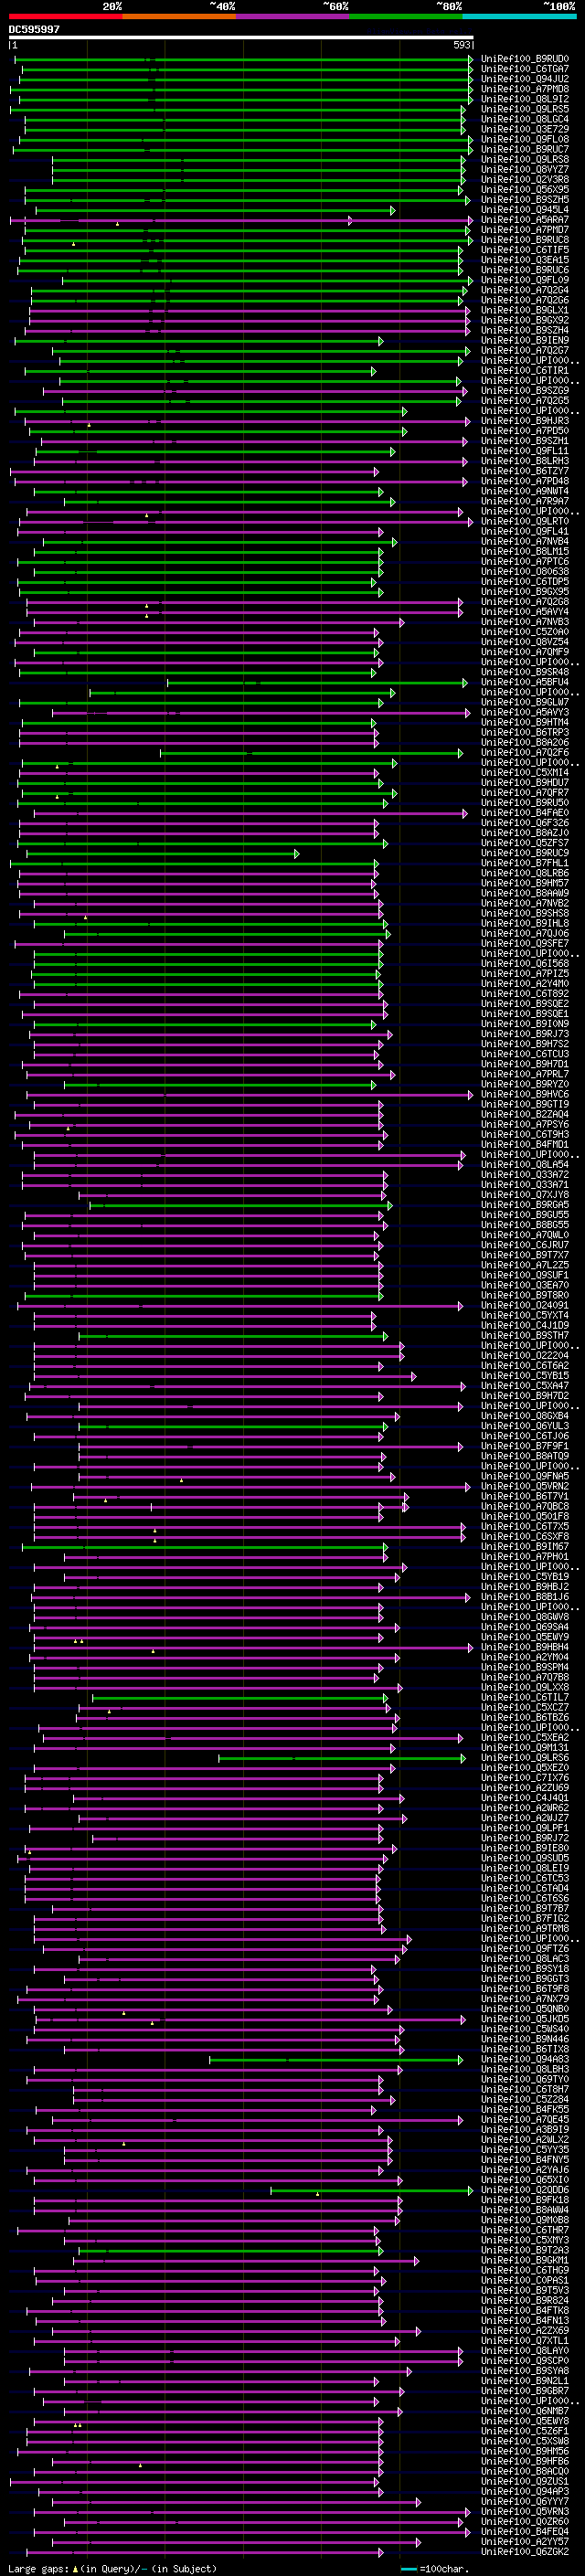The image size is (585, 2576).
Task: Select hit label UniRef100_B9IEN9
Action: tap(525, 340)
